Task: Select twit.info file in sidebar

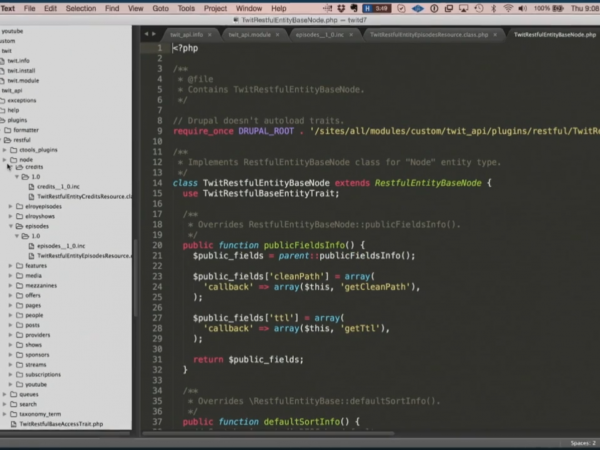Action: coord(18,61)
